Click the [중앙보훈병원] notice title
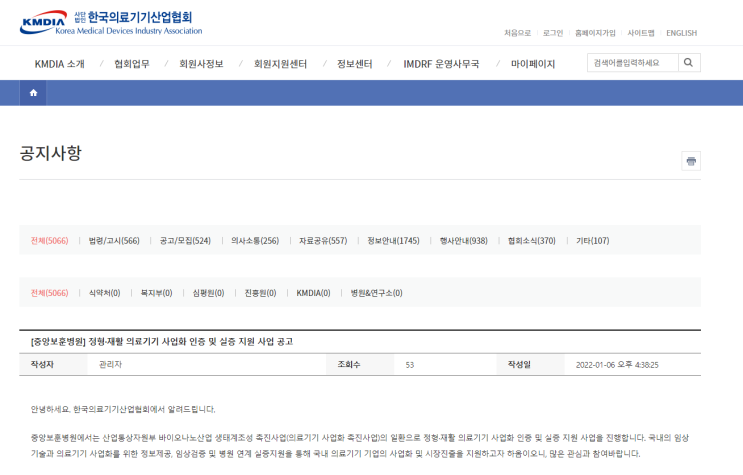Viewport: 743px width, 475px height. 162,341
